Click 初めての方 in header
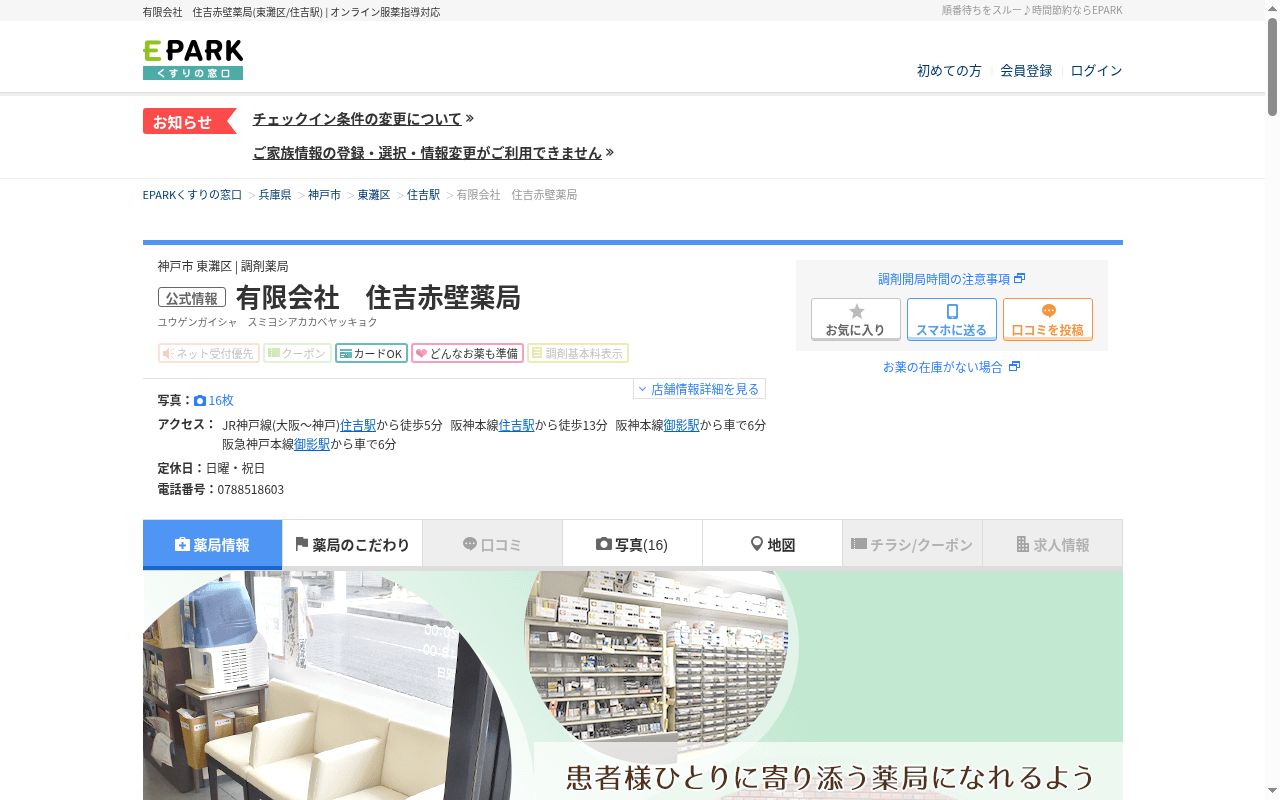This screenshot has height=800, width=1280. 949,71
